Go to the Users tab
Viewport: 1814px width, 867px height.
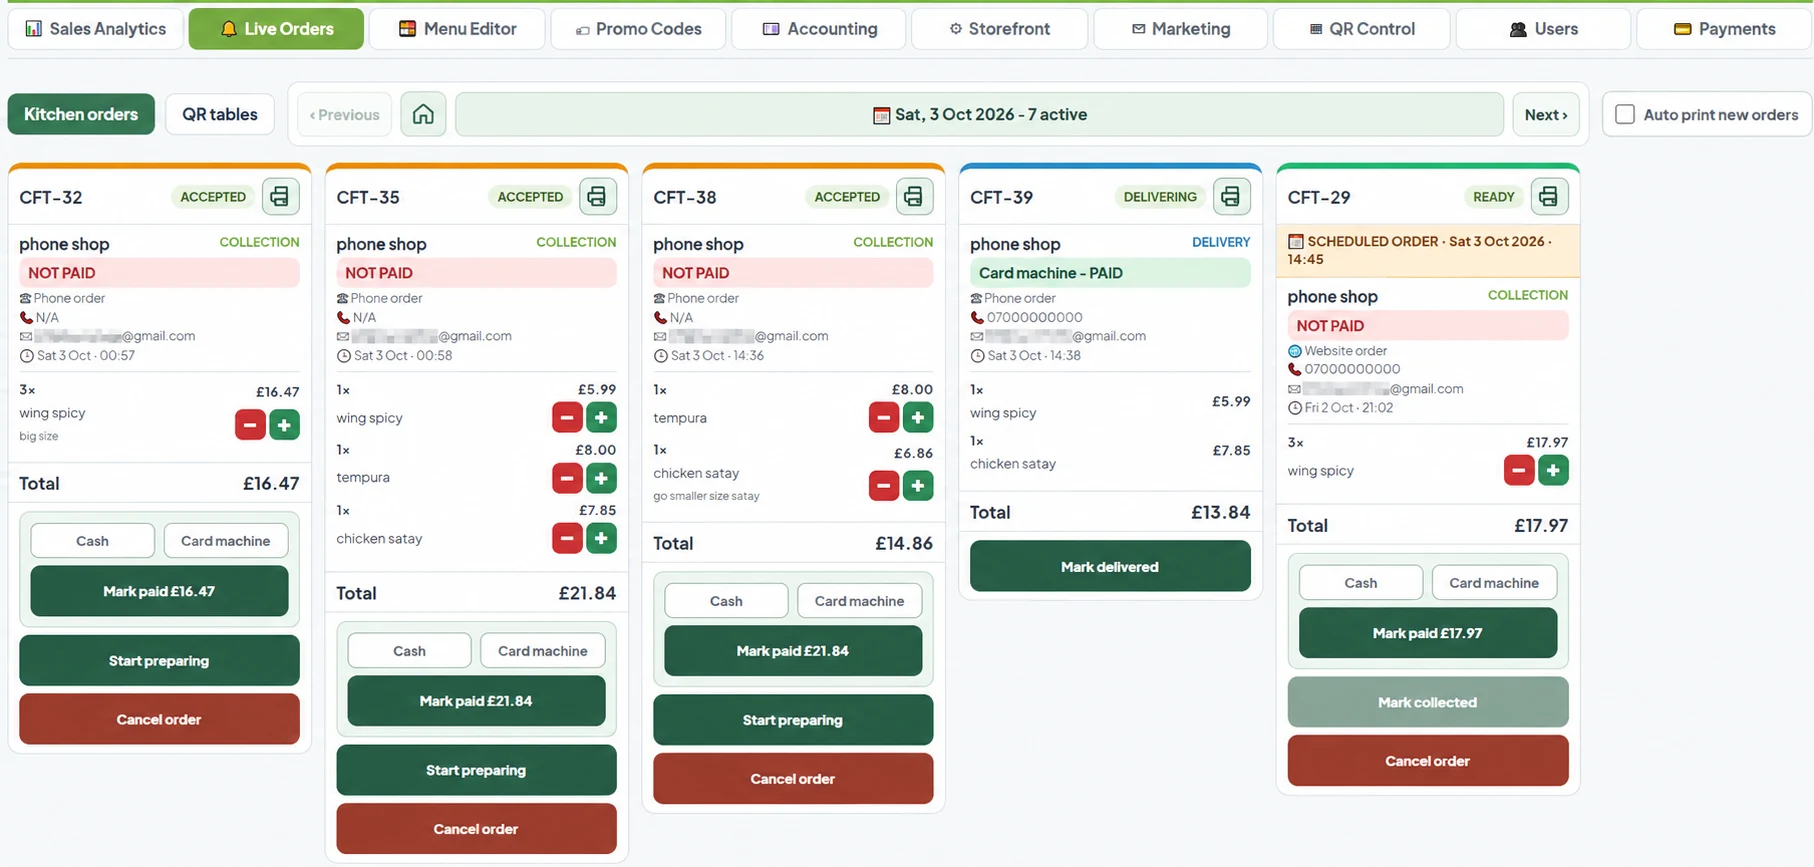(1544, 29)
